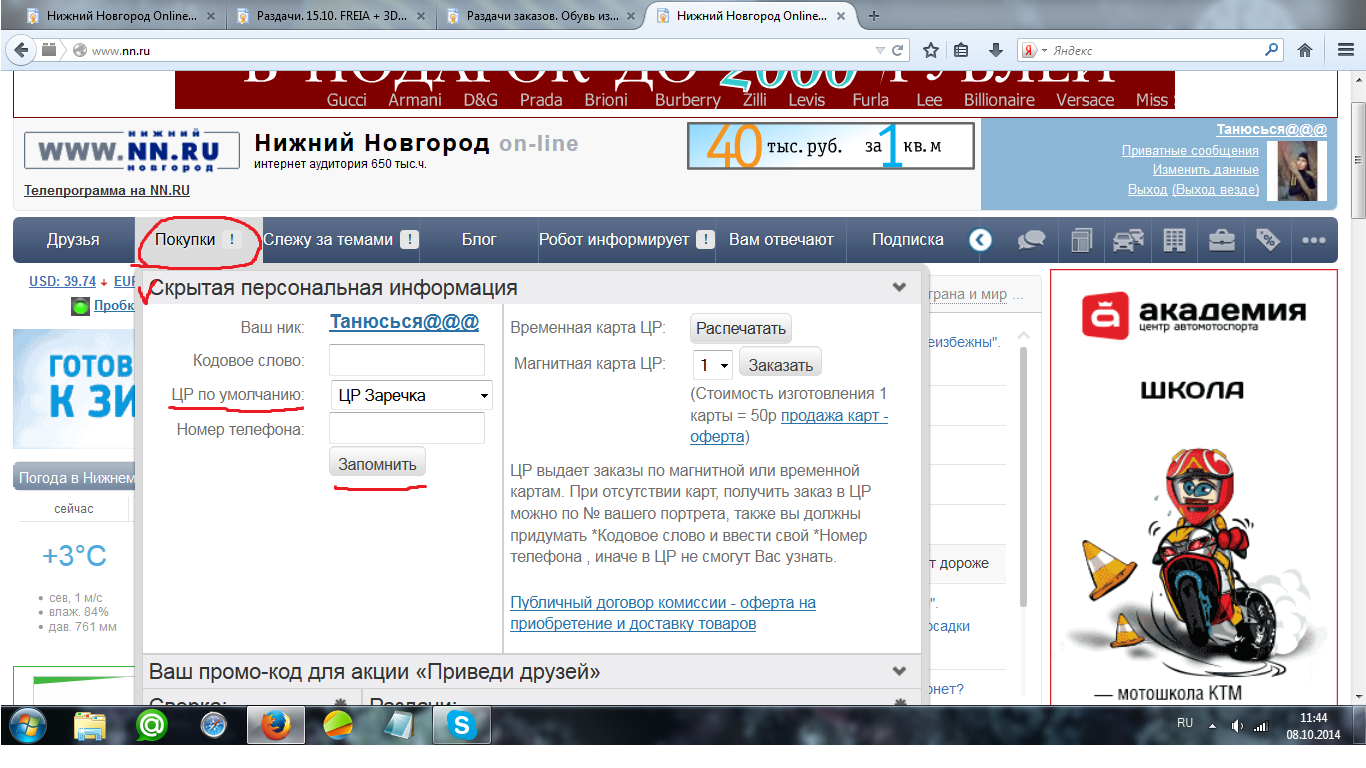Screen dimensions: 1366x768
Task: Click the chat bubbles forum icon
Action: [x=1031, y=240]
